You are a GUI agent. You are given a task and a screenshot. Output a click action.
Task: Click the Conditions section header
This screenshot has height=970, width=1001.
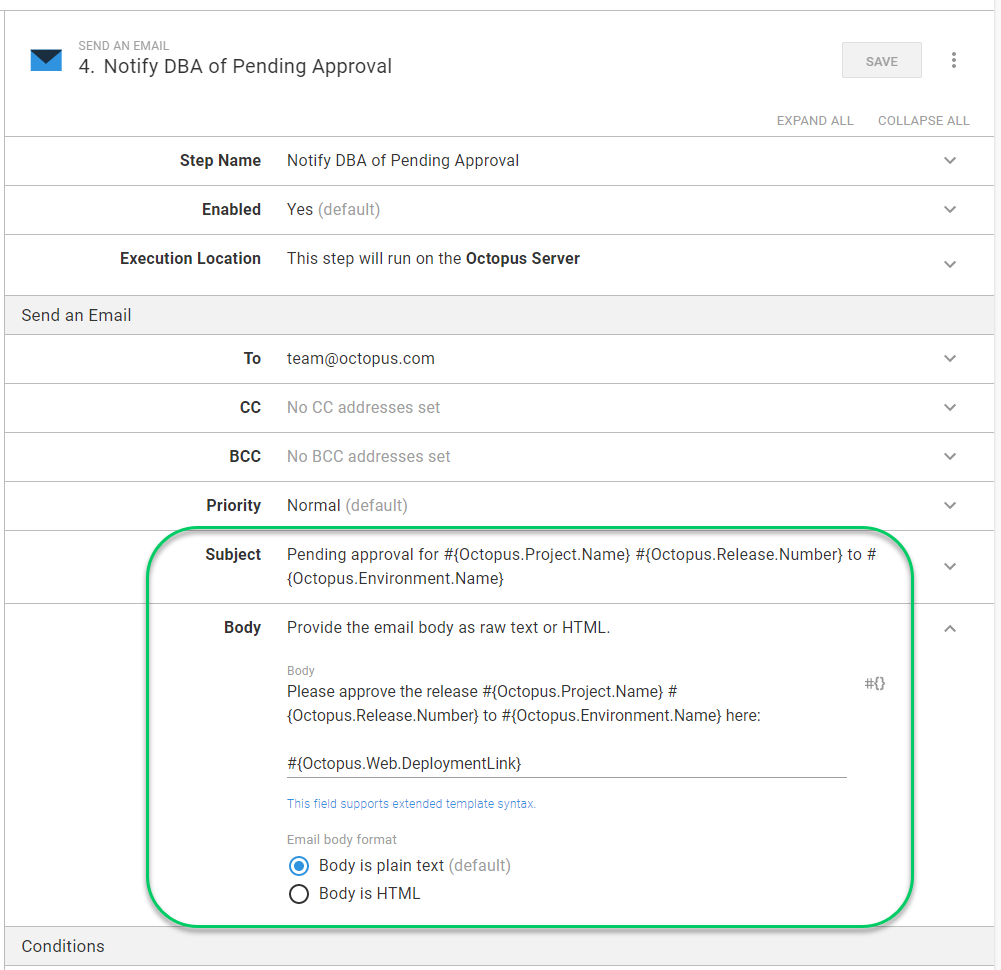(x=63, y=946)
